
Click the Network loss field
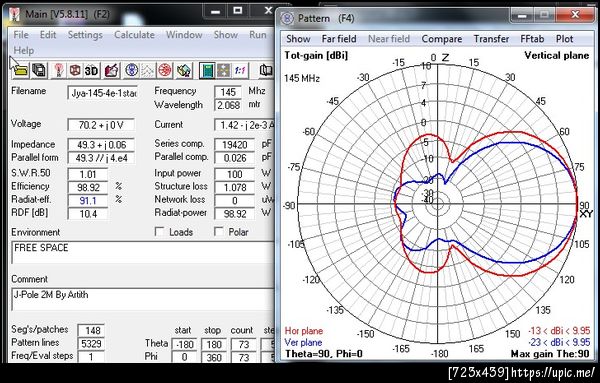tap(235, 200)
